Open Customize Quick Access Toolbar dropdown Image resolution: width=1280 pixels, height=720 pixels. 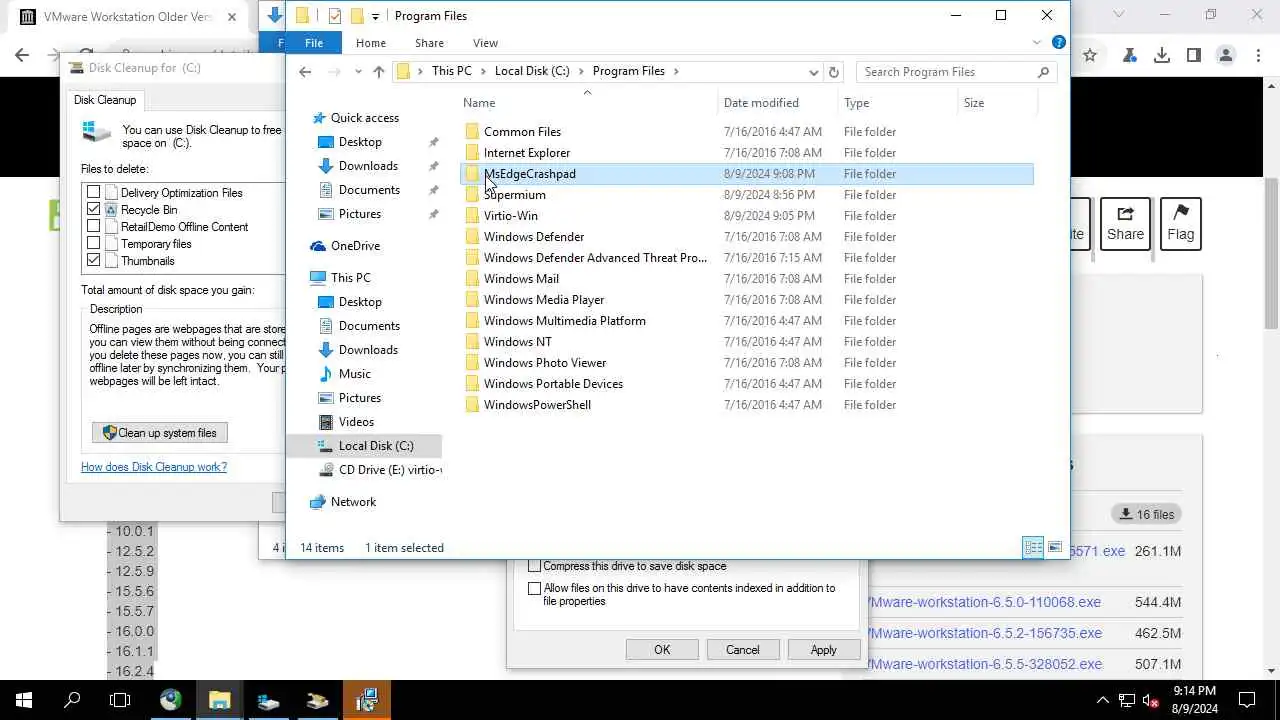(376, 16)
